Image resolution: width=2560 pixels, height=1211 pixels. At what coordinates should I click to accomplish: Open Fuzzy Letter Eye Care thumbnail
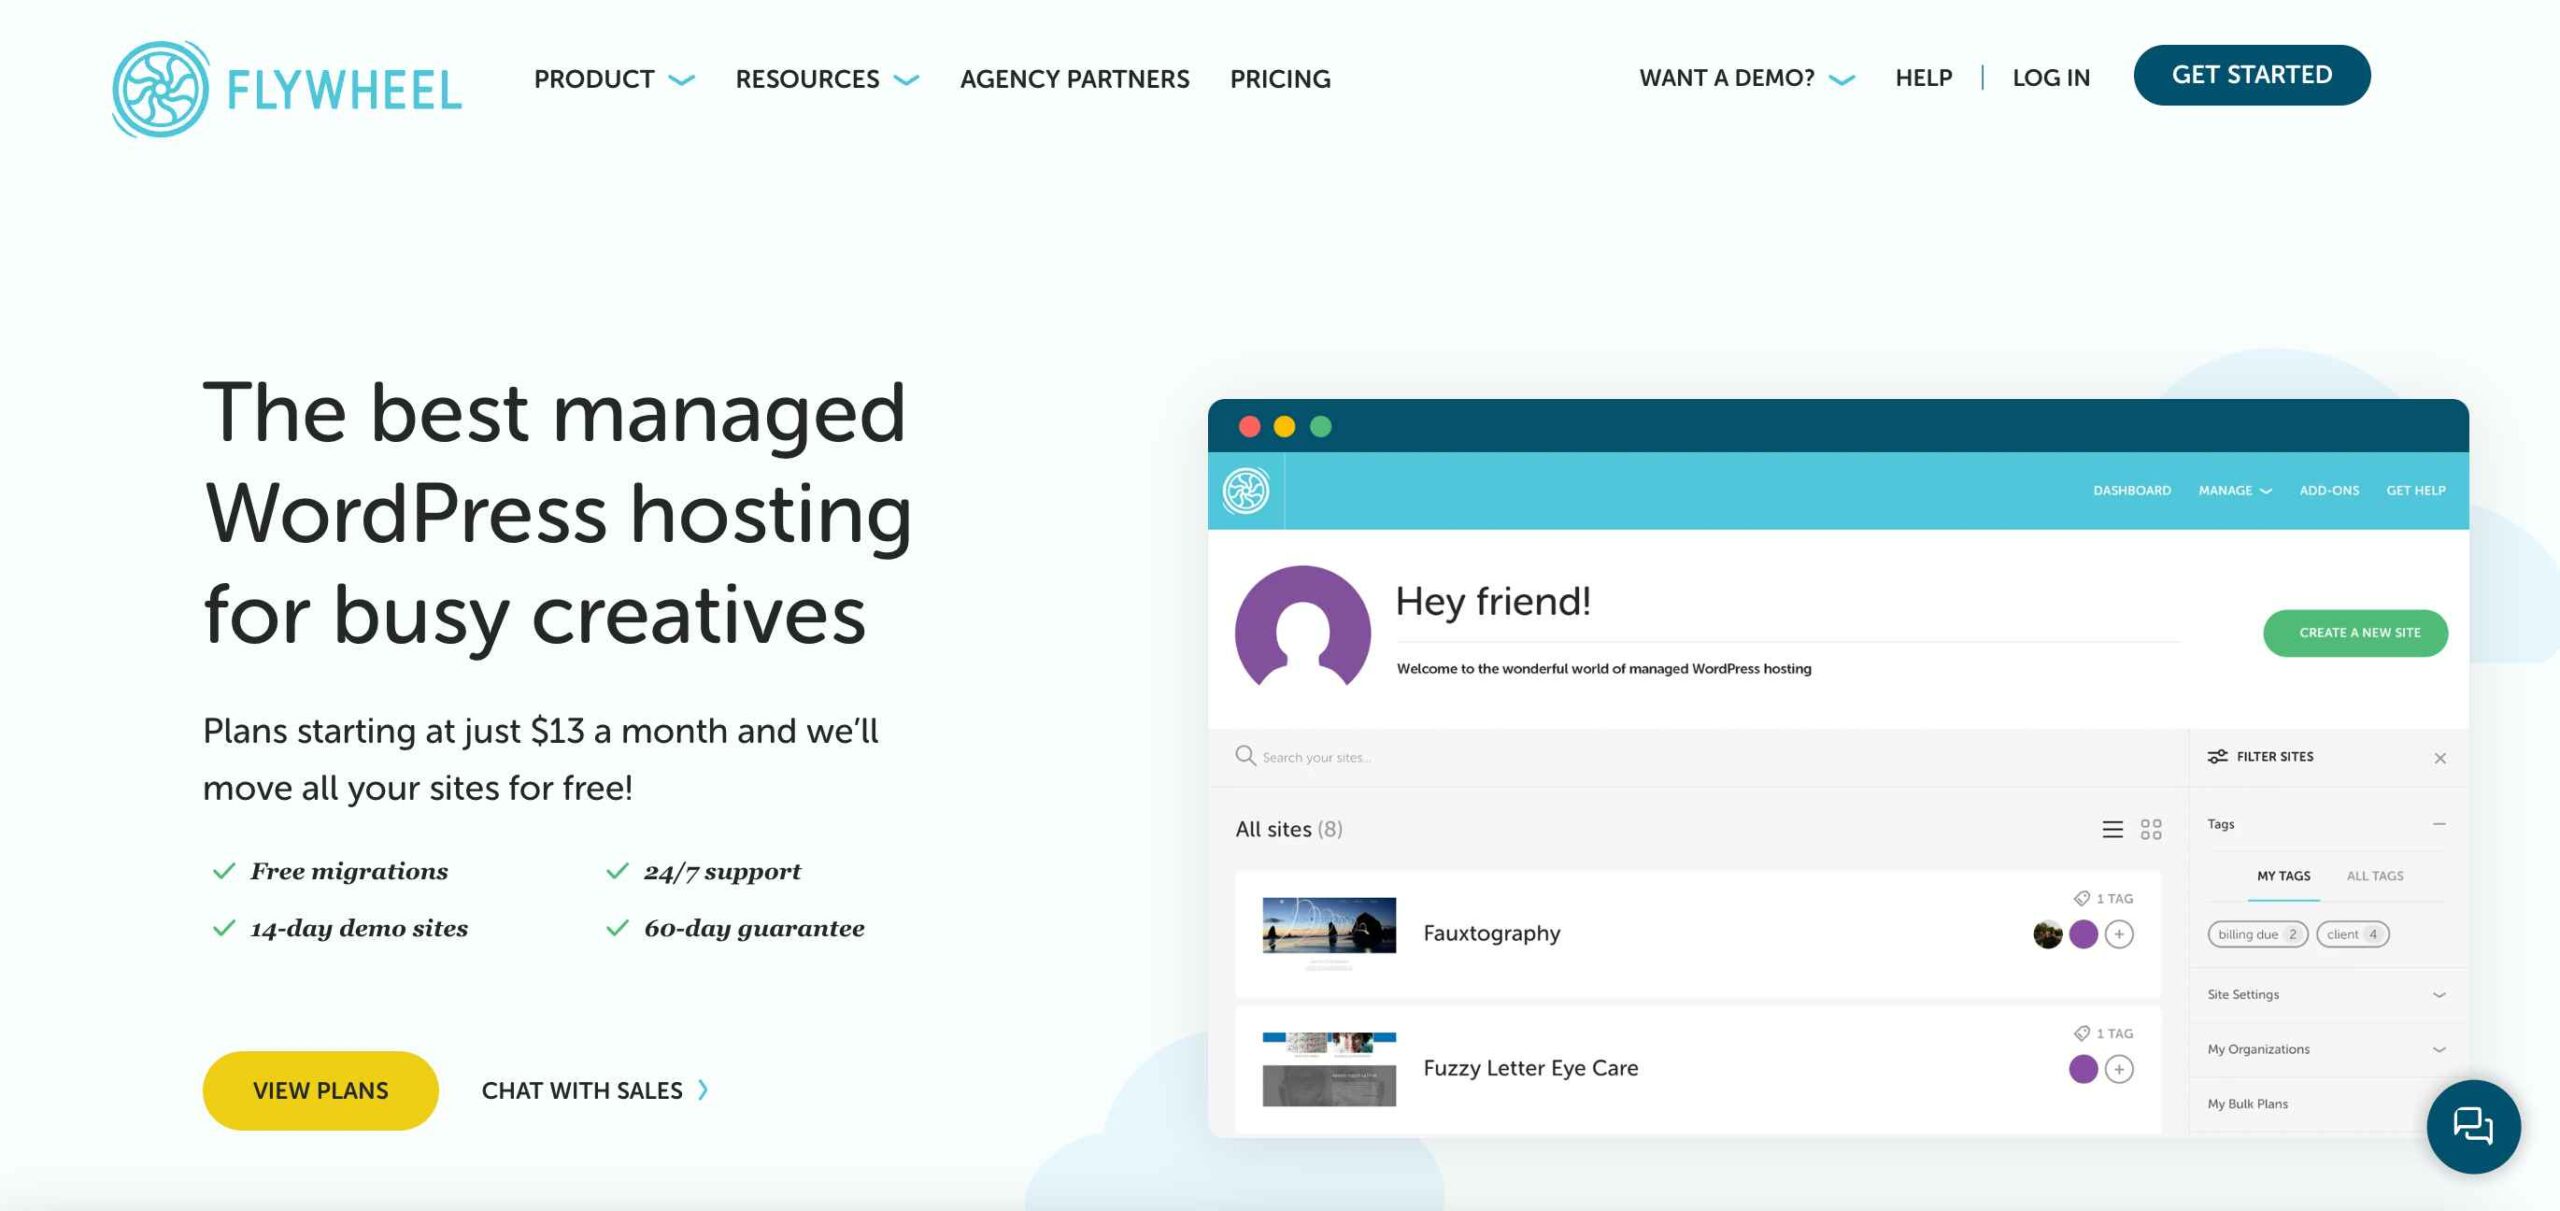[x=1329, y=1069]
